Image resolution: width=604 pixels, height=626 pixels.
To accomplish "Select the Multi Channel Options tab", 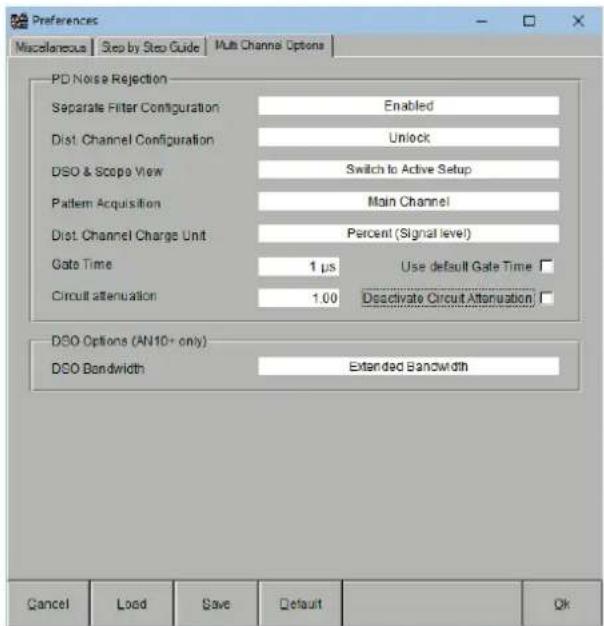I will [x=269, y=45].
